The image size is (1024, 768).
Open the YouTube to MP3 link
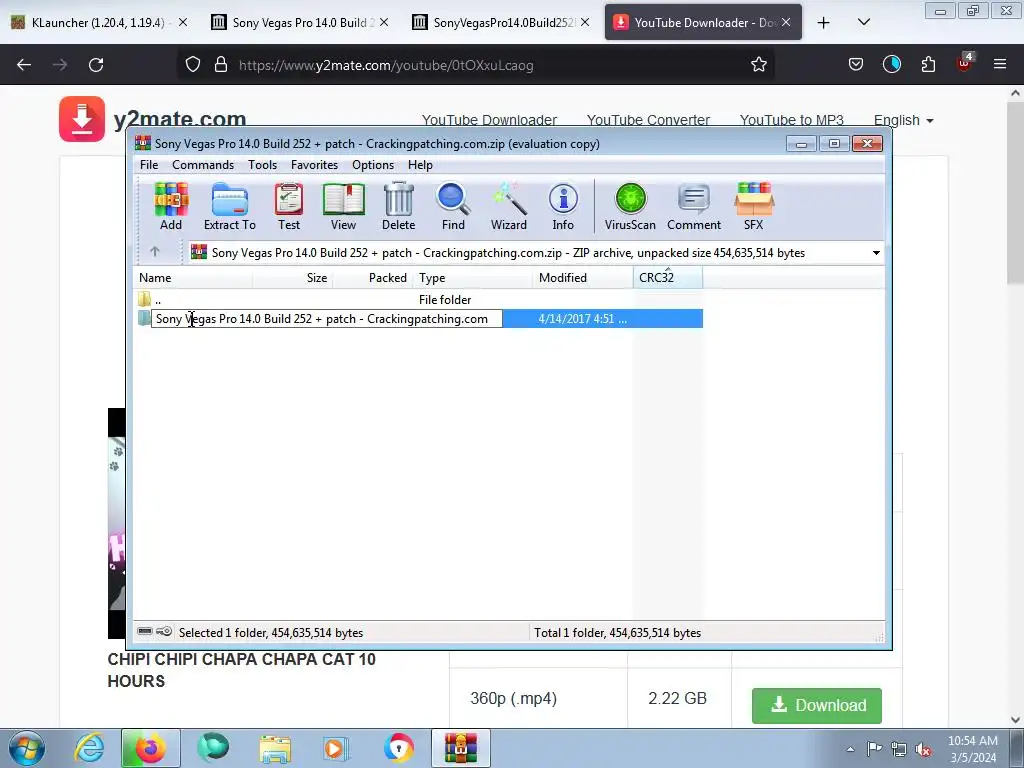(792, 120)
